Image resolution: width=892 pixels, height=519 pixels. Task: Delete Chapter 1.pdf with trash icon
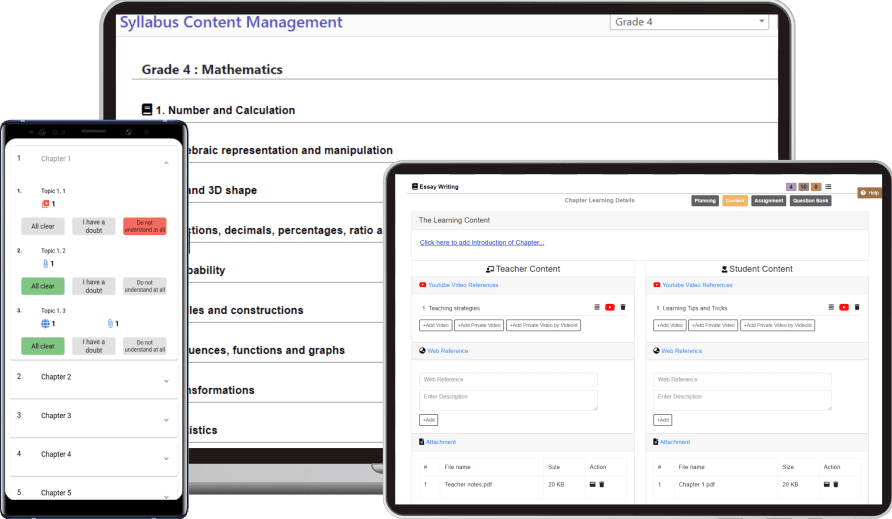[x=836, y=484]
